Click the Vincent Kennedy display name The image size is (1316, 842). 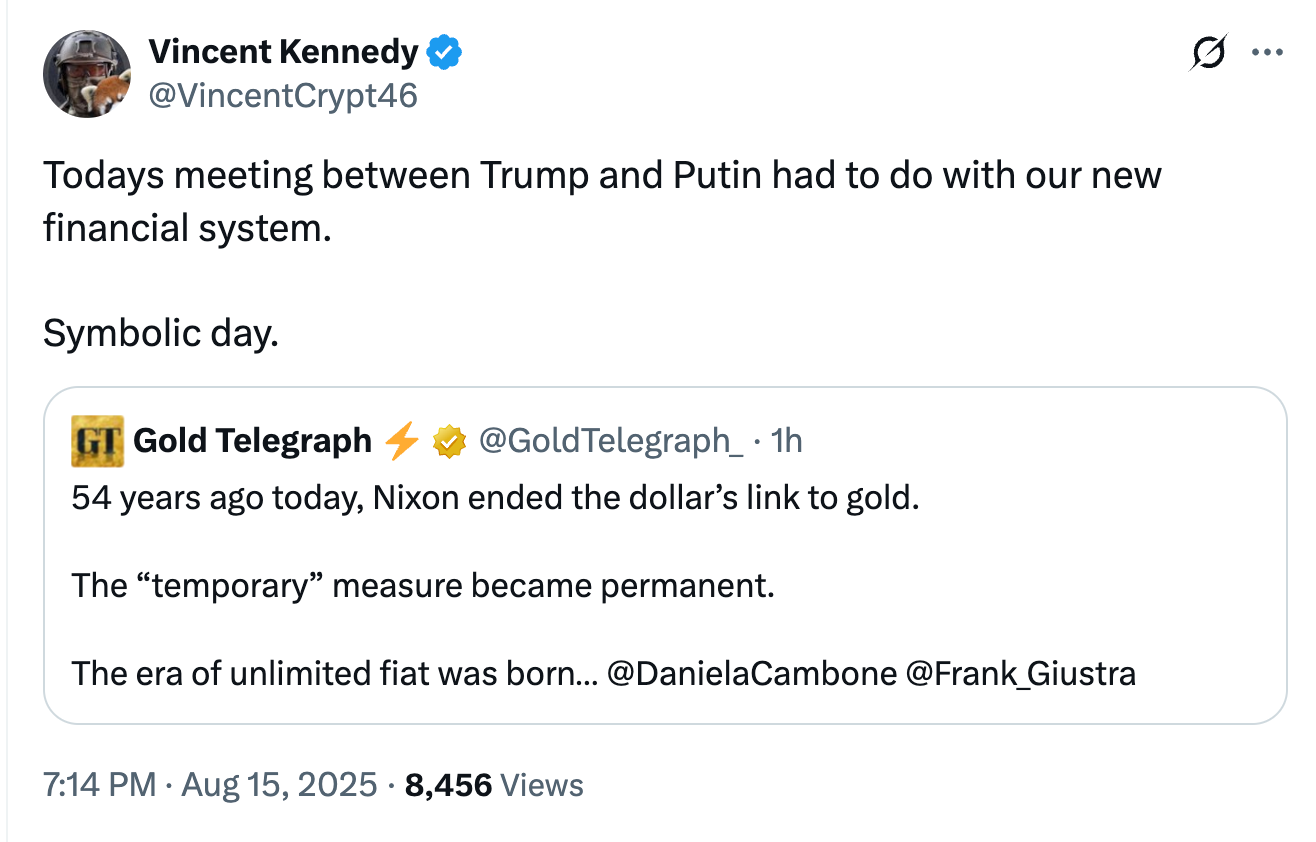pyautogui.click(x=283, y=50)
